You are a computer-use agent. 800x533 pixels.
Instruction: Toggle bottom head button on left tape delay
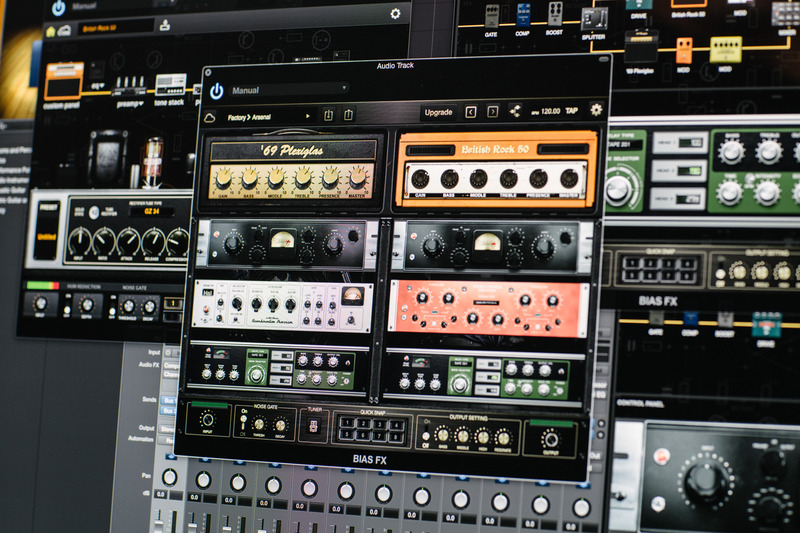pyautogui.click(x=281, y=380)
